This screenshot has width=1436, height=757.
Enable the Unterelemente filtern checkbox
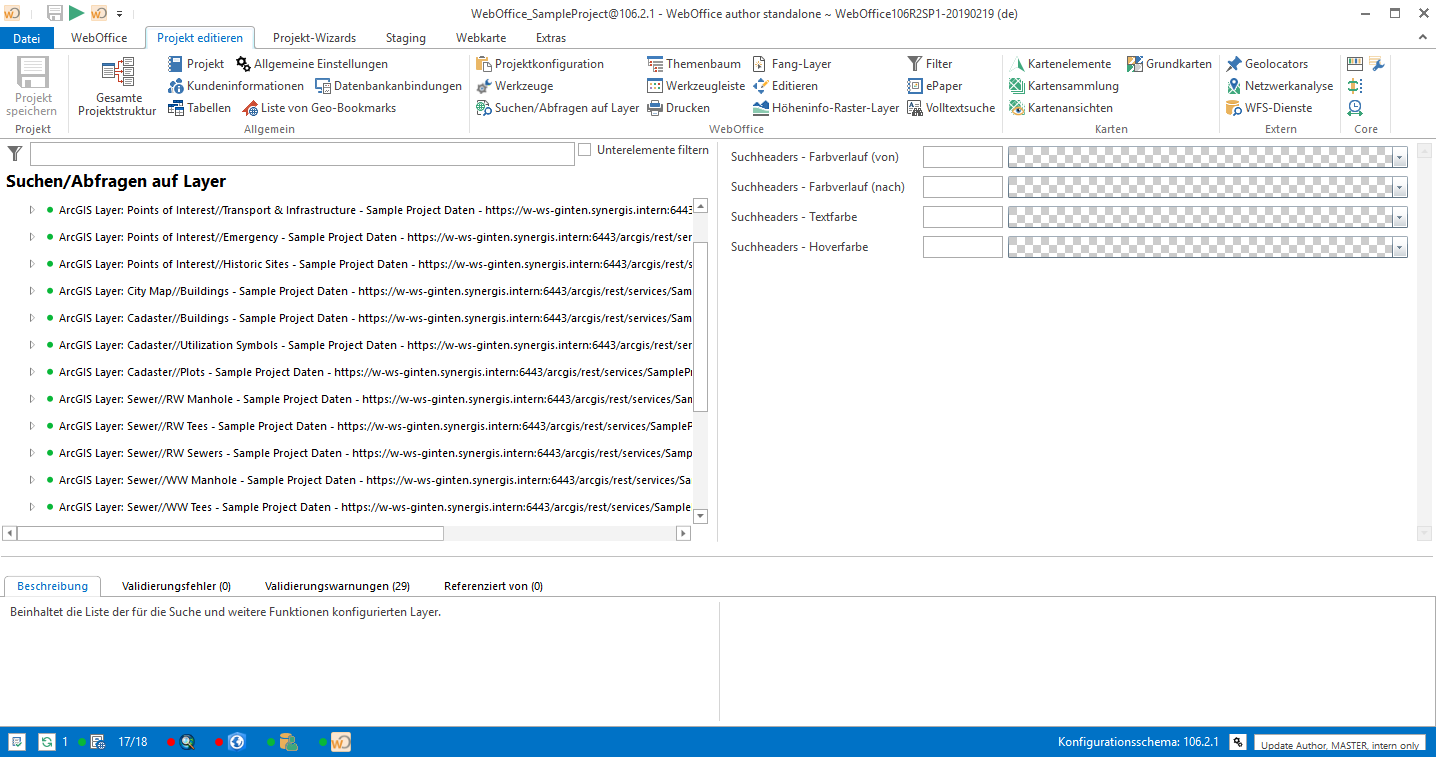584,149
